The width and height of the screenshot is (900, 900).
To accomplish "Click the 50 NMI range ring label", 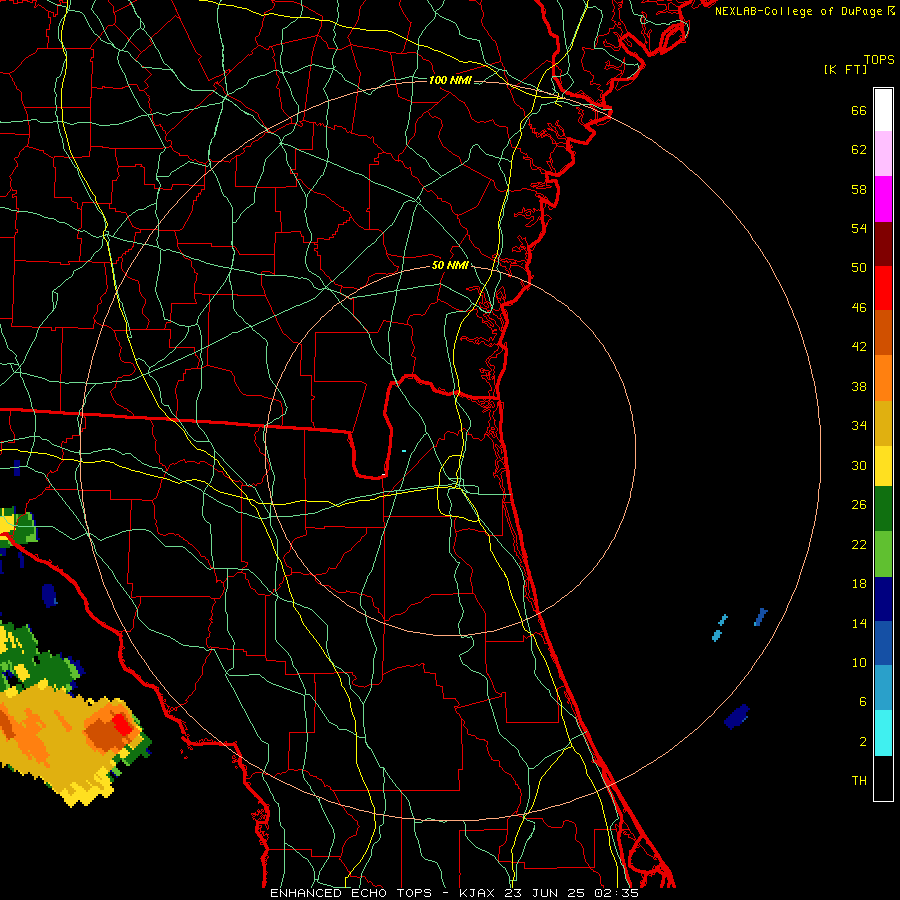I will pyautogui.click(x=450, y=265).
